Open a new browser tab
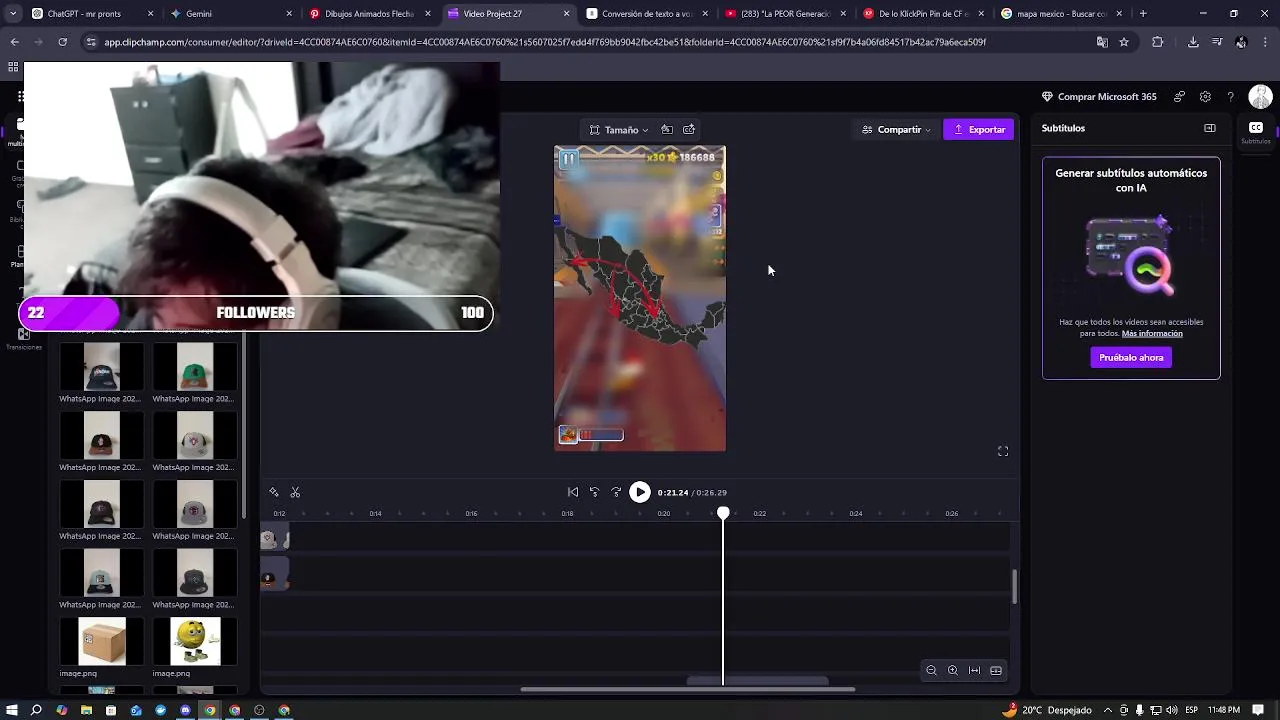The width and height of the screenshot is (1280, 720). click(x=1143, y=14)
